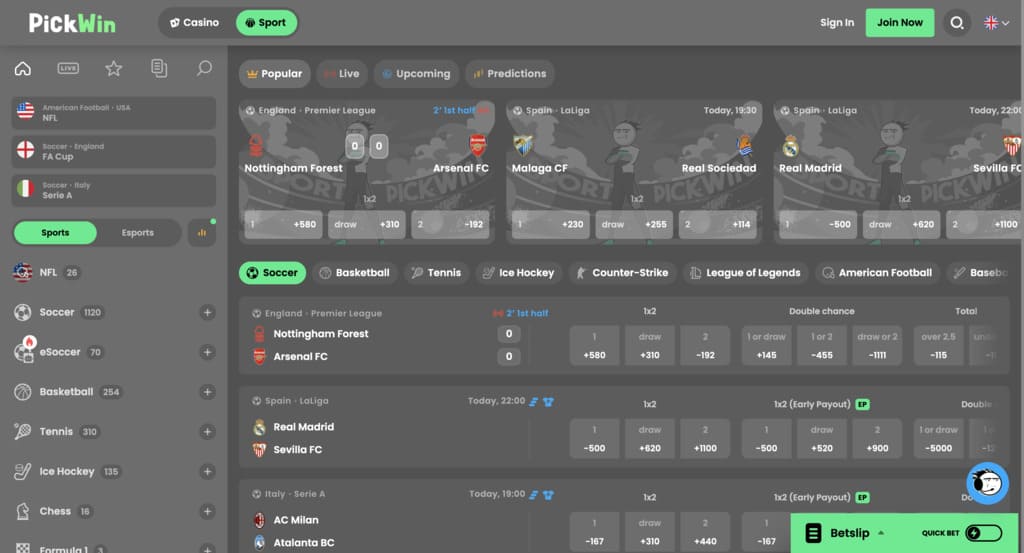Open the Serie A shortcut in sidebar

114,190
